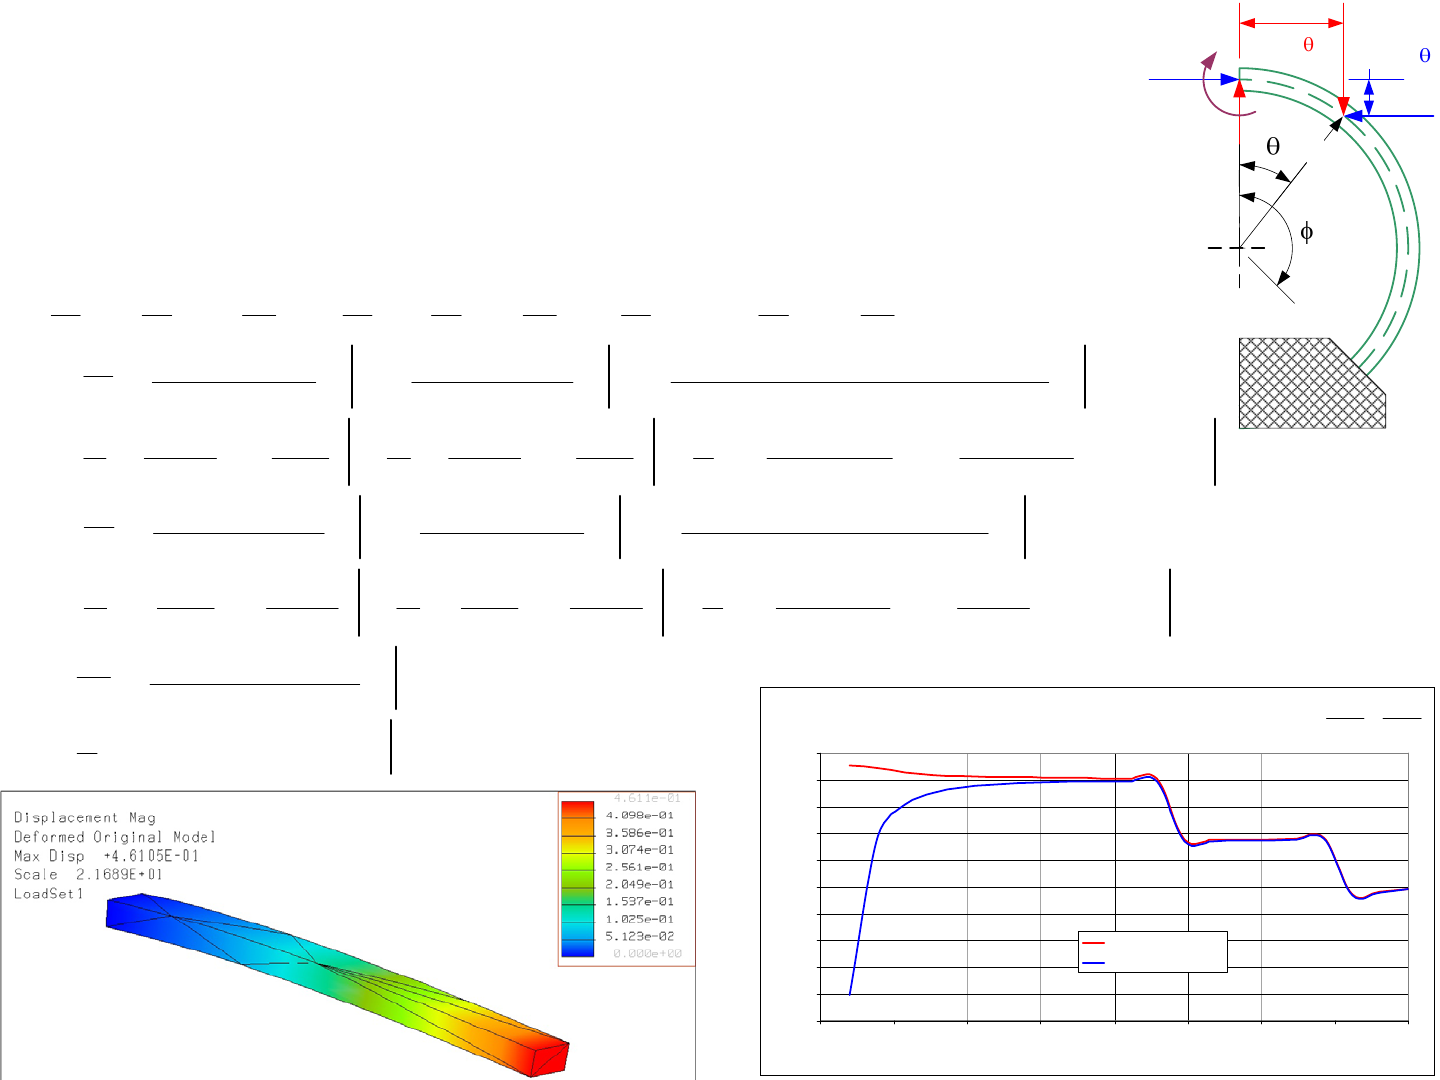Click the phi angle label
Viewport: 1440px width, 1080px height.
coord(1306,233)
